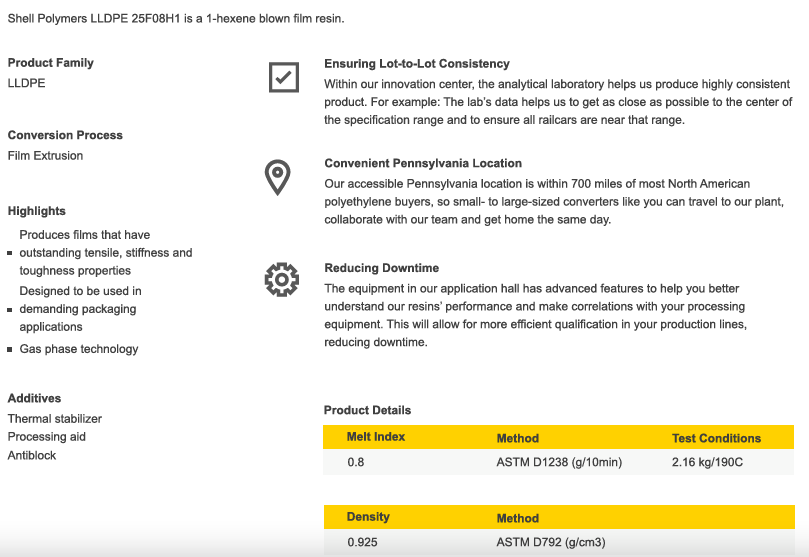Click the Reducing Downtime heading

point(381,268)
